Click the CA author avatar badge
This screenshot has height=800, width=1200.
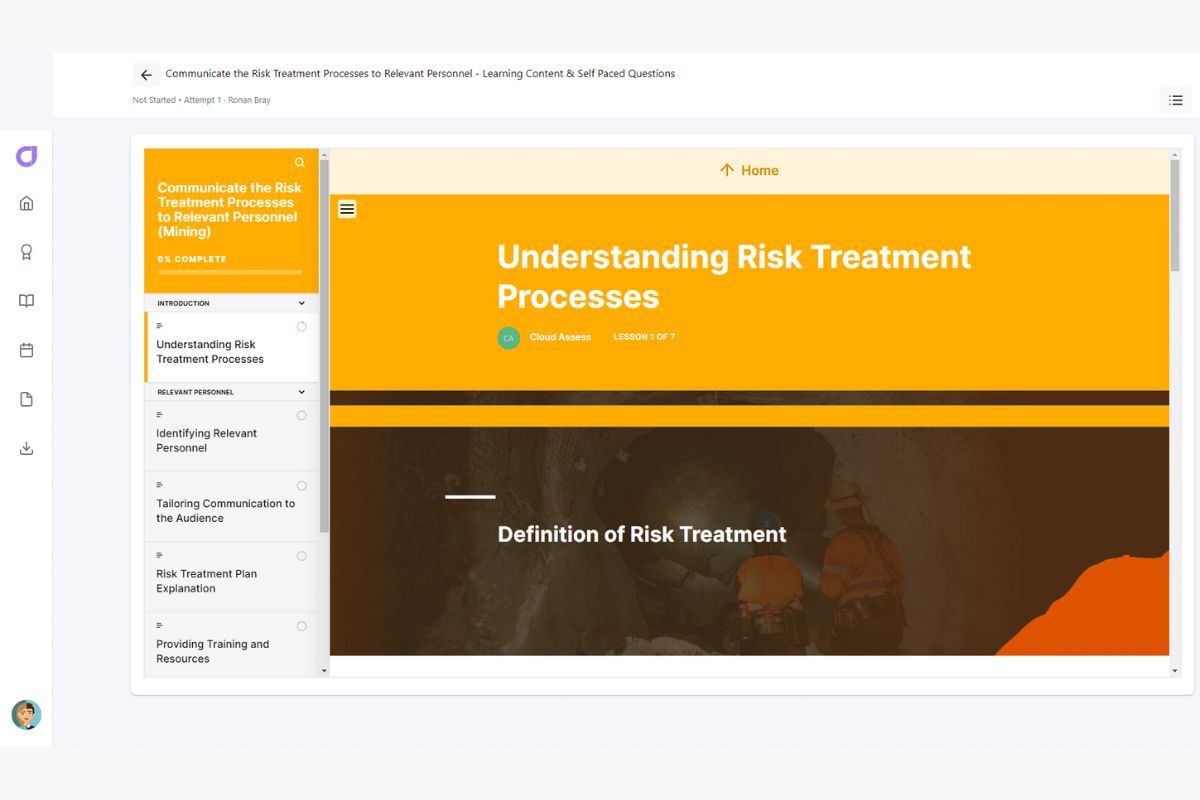click(x=508, y=338)
